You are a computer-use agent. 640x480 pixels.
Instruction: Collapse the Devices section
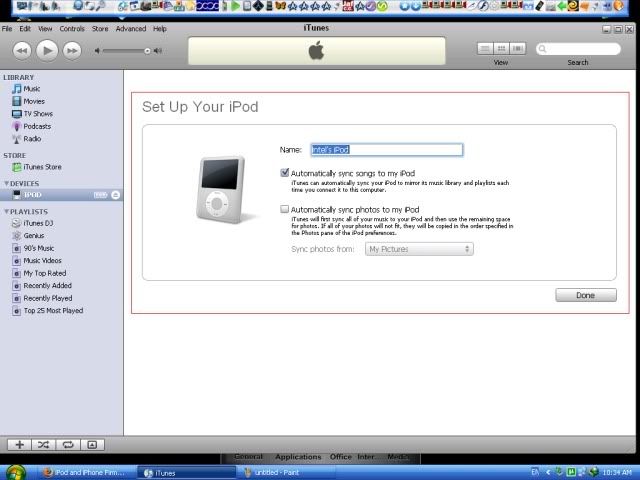(5, 183)
